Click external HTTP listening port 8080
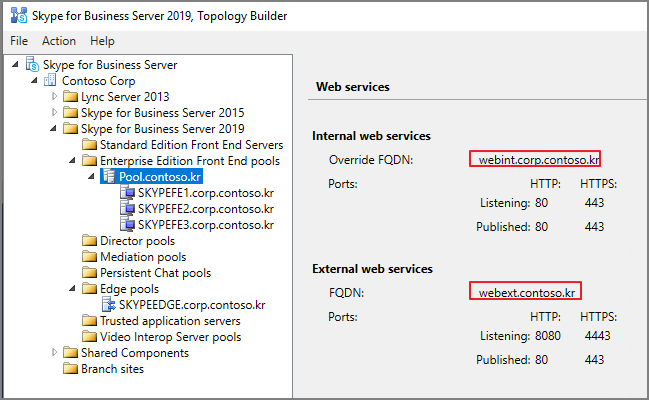649x400 pixels. click(x=548, y=335)
